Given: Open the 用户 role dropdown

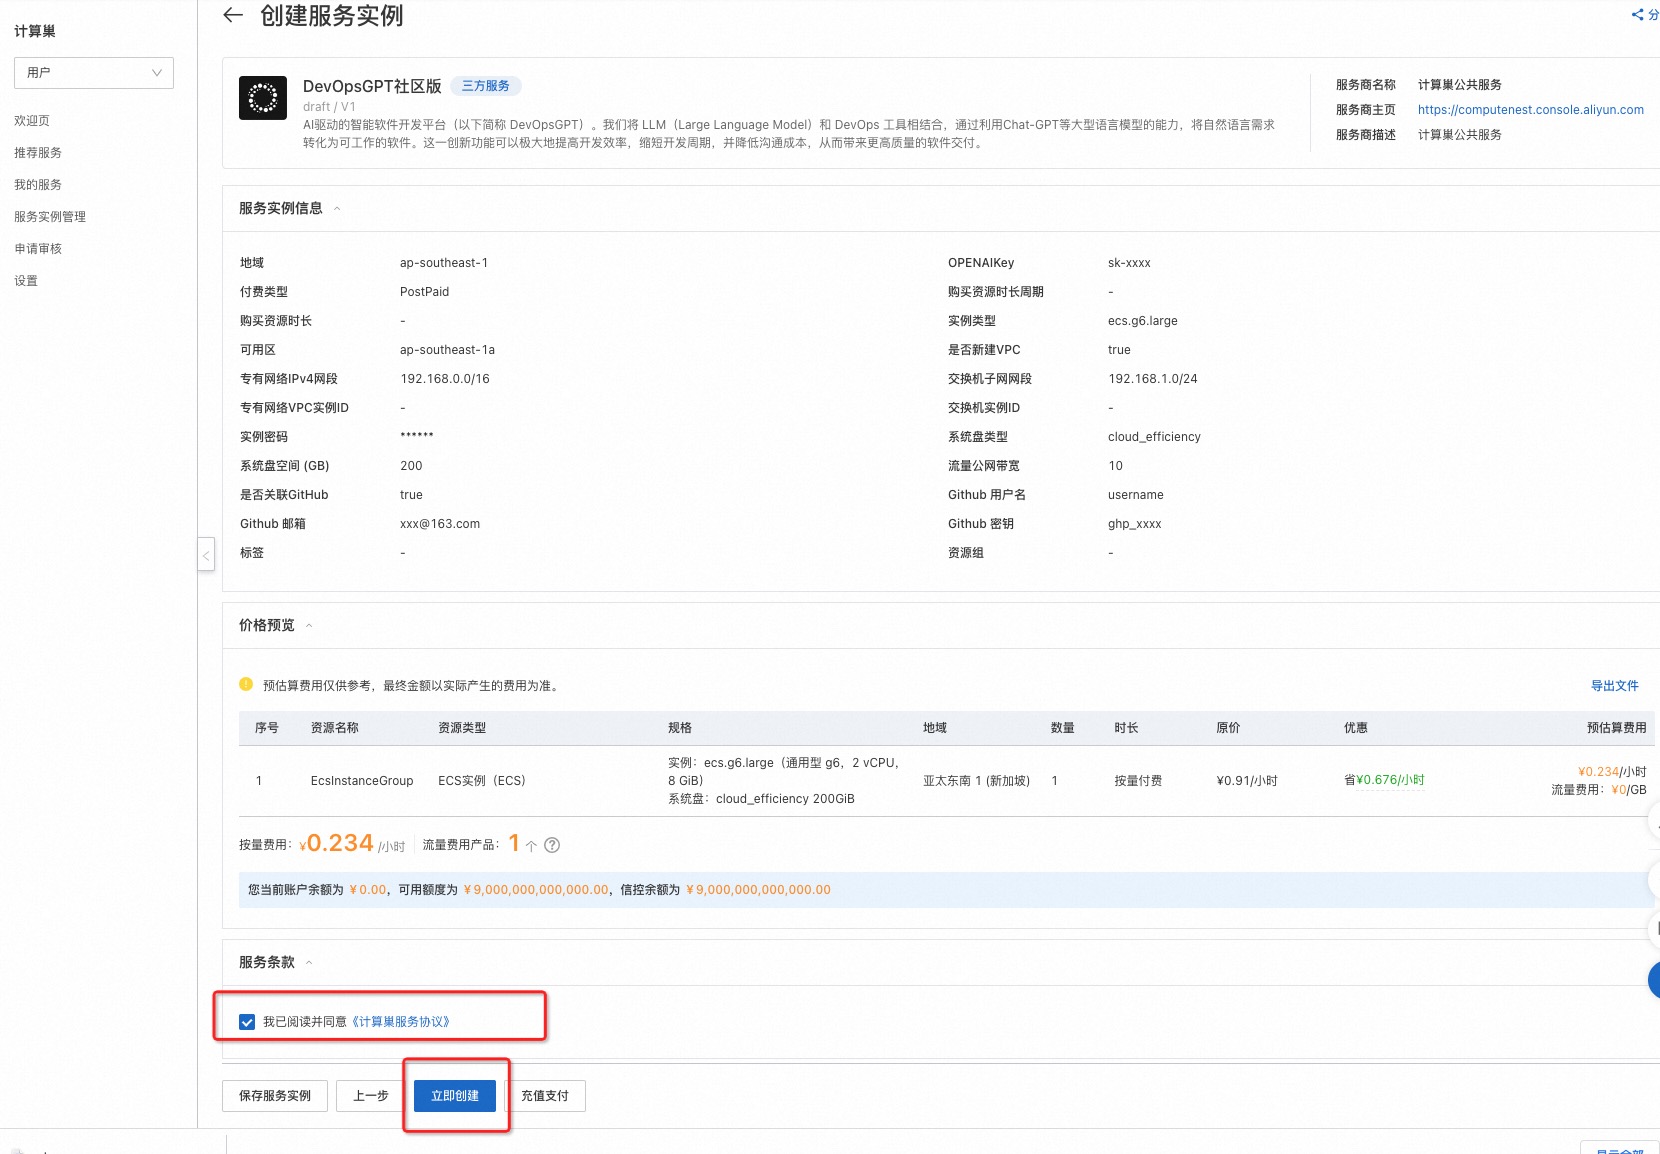Looking at the screenshot, I should coord(94,73).
